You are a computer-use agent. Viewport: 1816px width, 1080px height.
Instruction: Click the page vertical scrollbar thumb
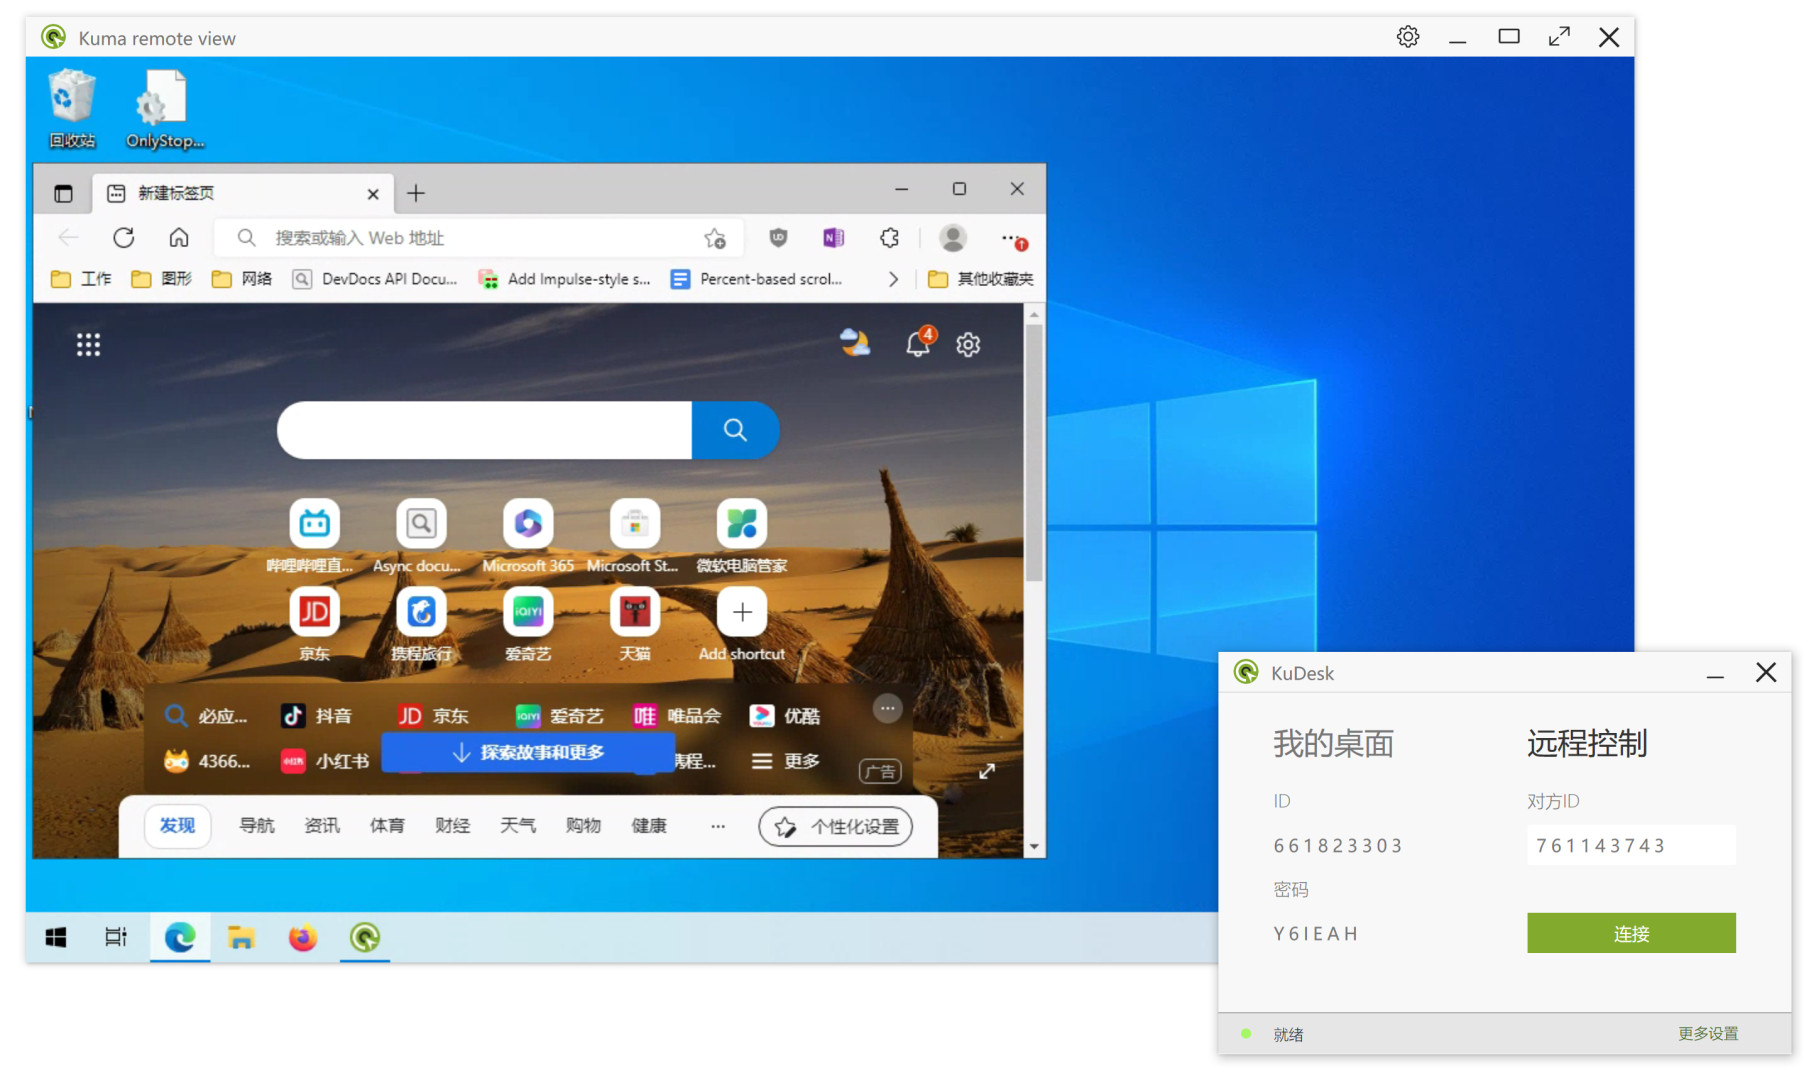[1034, 452]
